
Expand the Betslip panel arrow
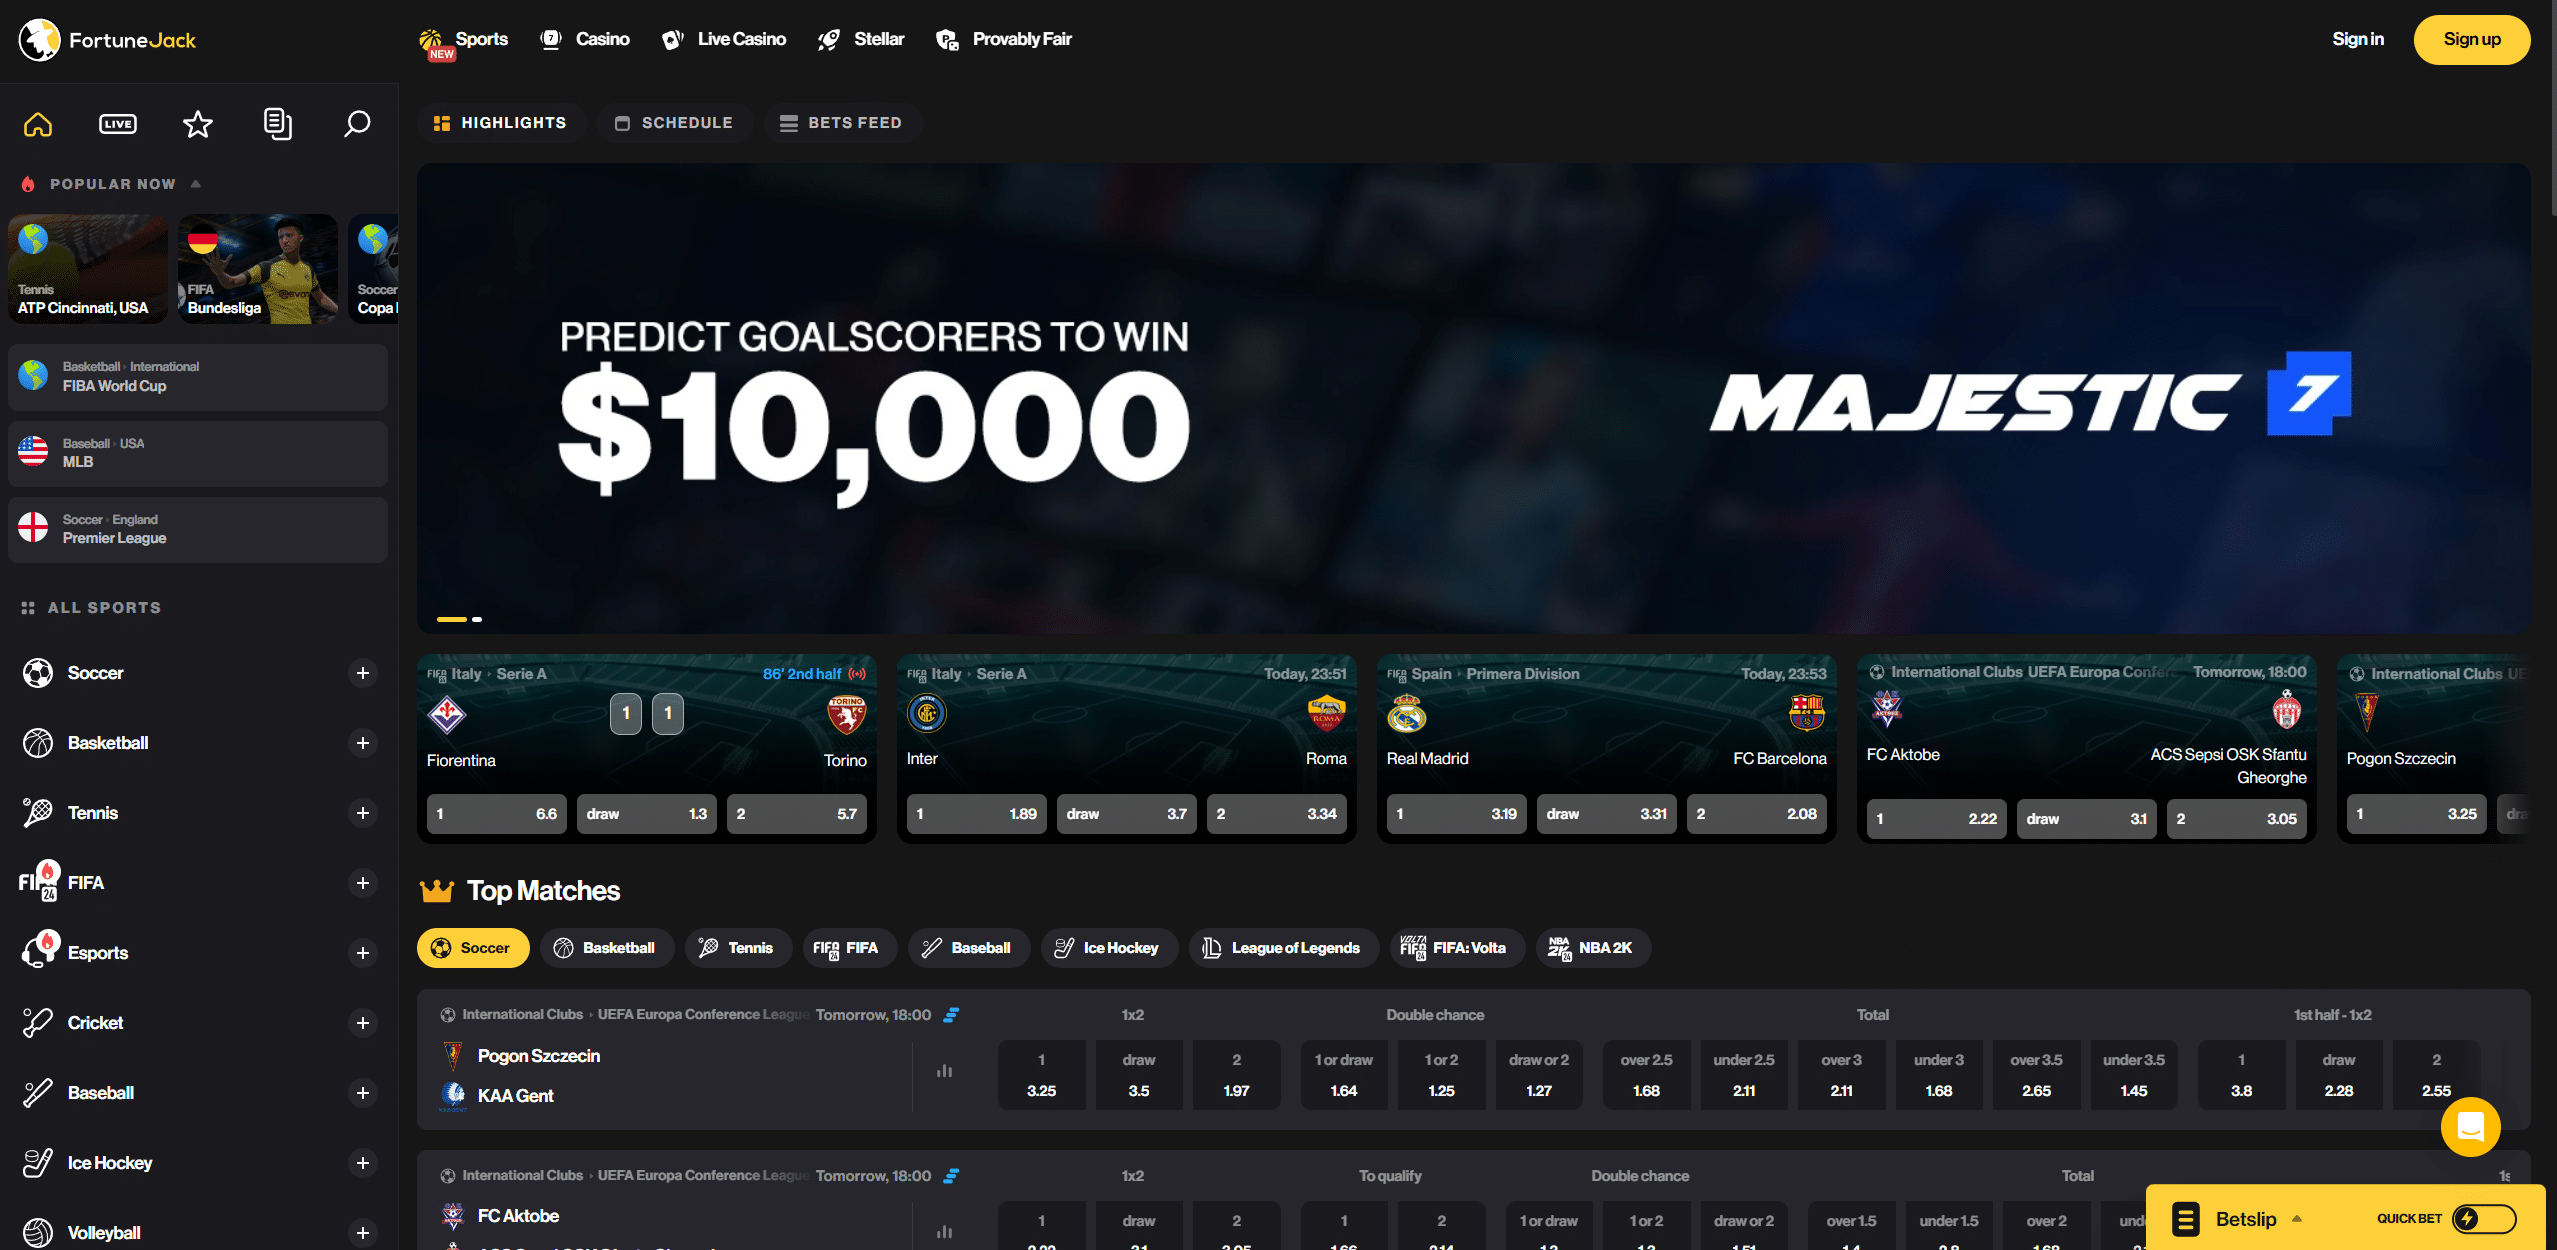pos(2297,1219)
